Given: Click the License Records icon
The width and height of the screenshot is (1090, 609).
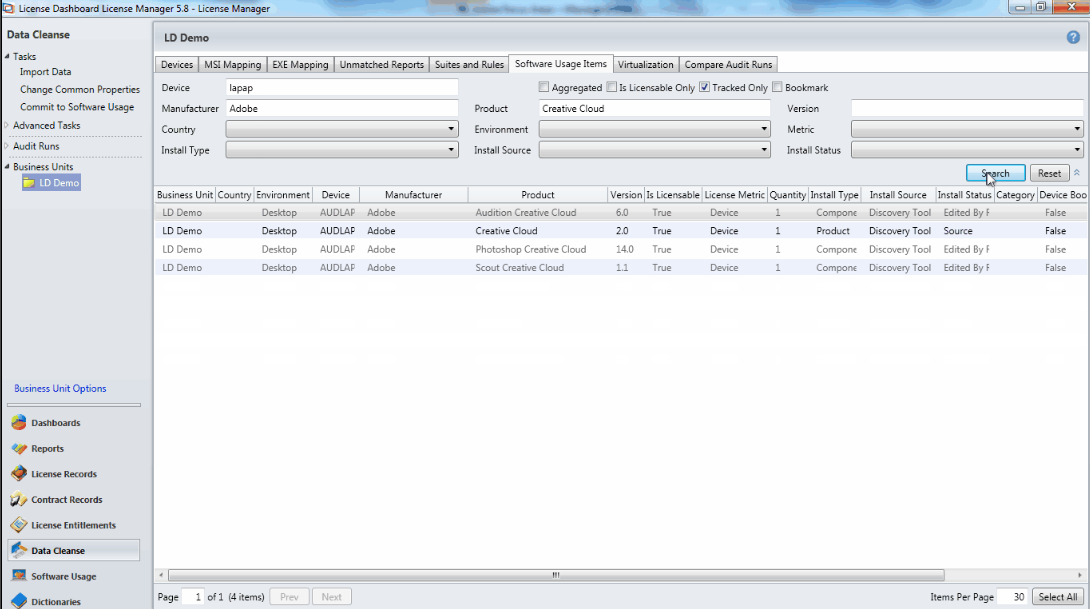Looking at the screenshot, I should 18,474.
